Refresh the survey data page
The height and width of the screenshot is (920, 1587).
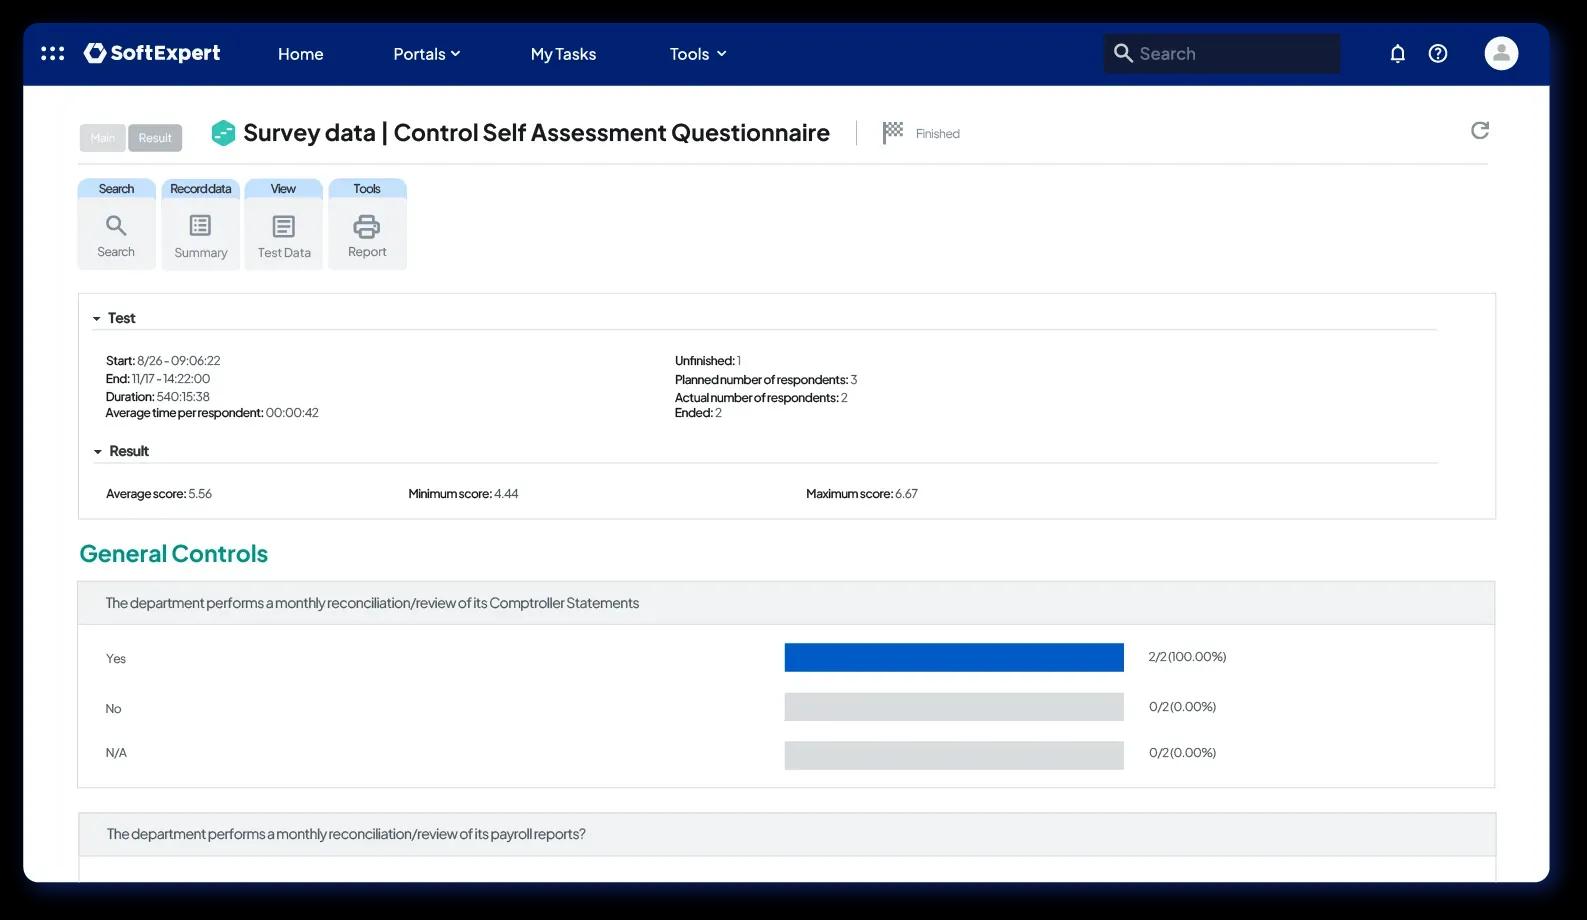[1479, 131]
